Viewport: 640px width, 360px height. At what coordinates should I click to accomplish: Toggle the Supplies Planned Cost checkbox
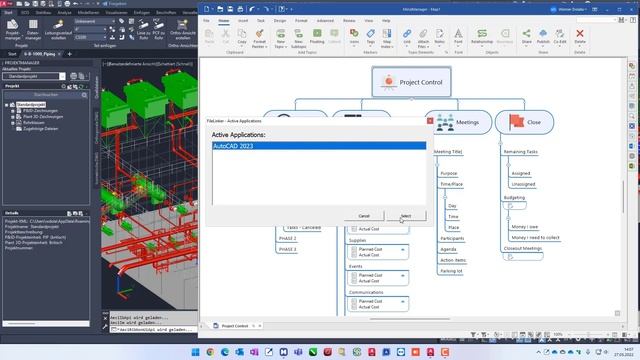point(354,249)
